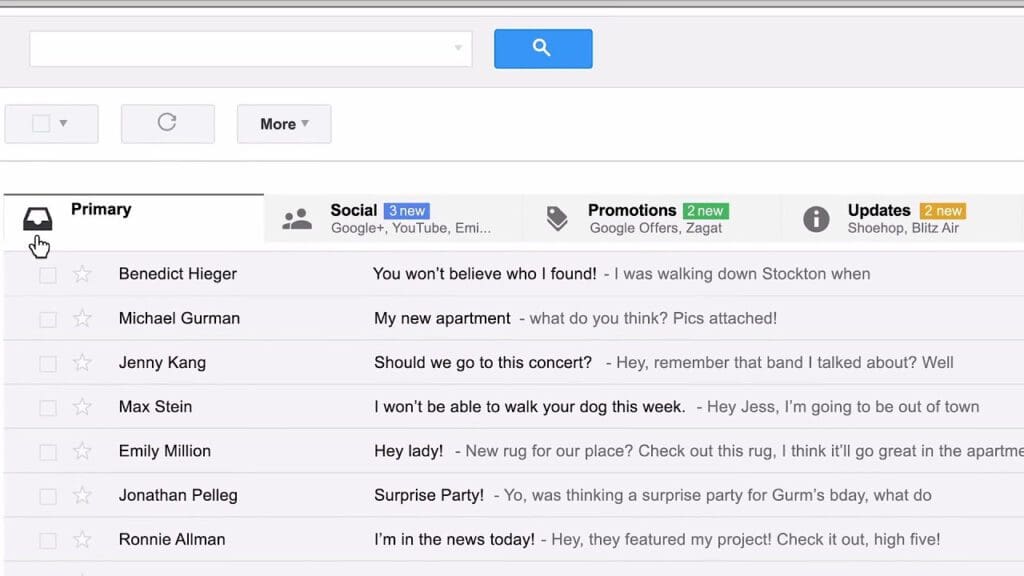Click inside the search input field
Image resolution: width=1024 pixels, height=576 pixels.
240,48
